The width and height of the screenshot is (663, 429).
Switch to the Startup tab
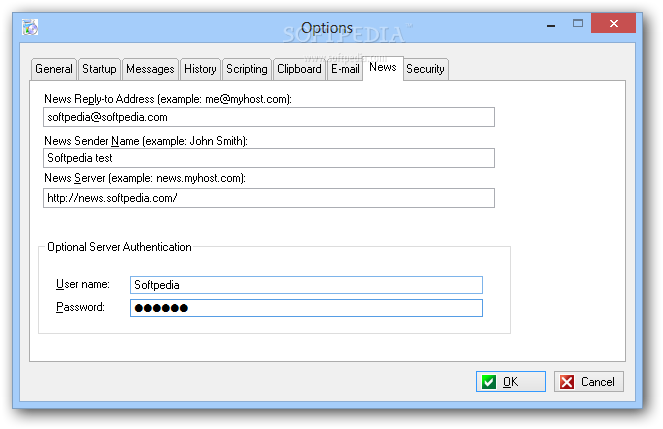click(x=99, y=69)
